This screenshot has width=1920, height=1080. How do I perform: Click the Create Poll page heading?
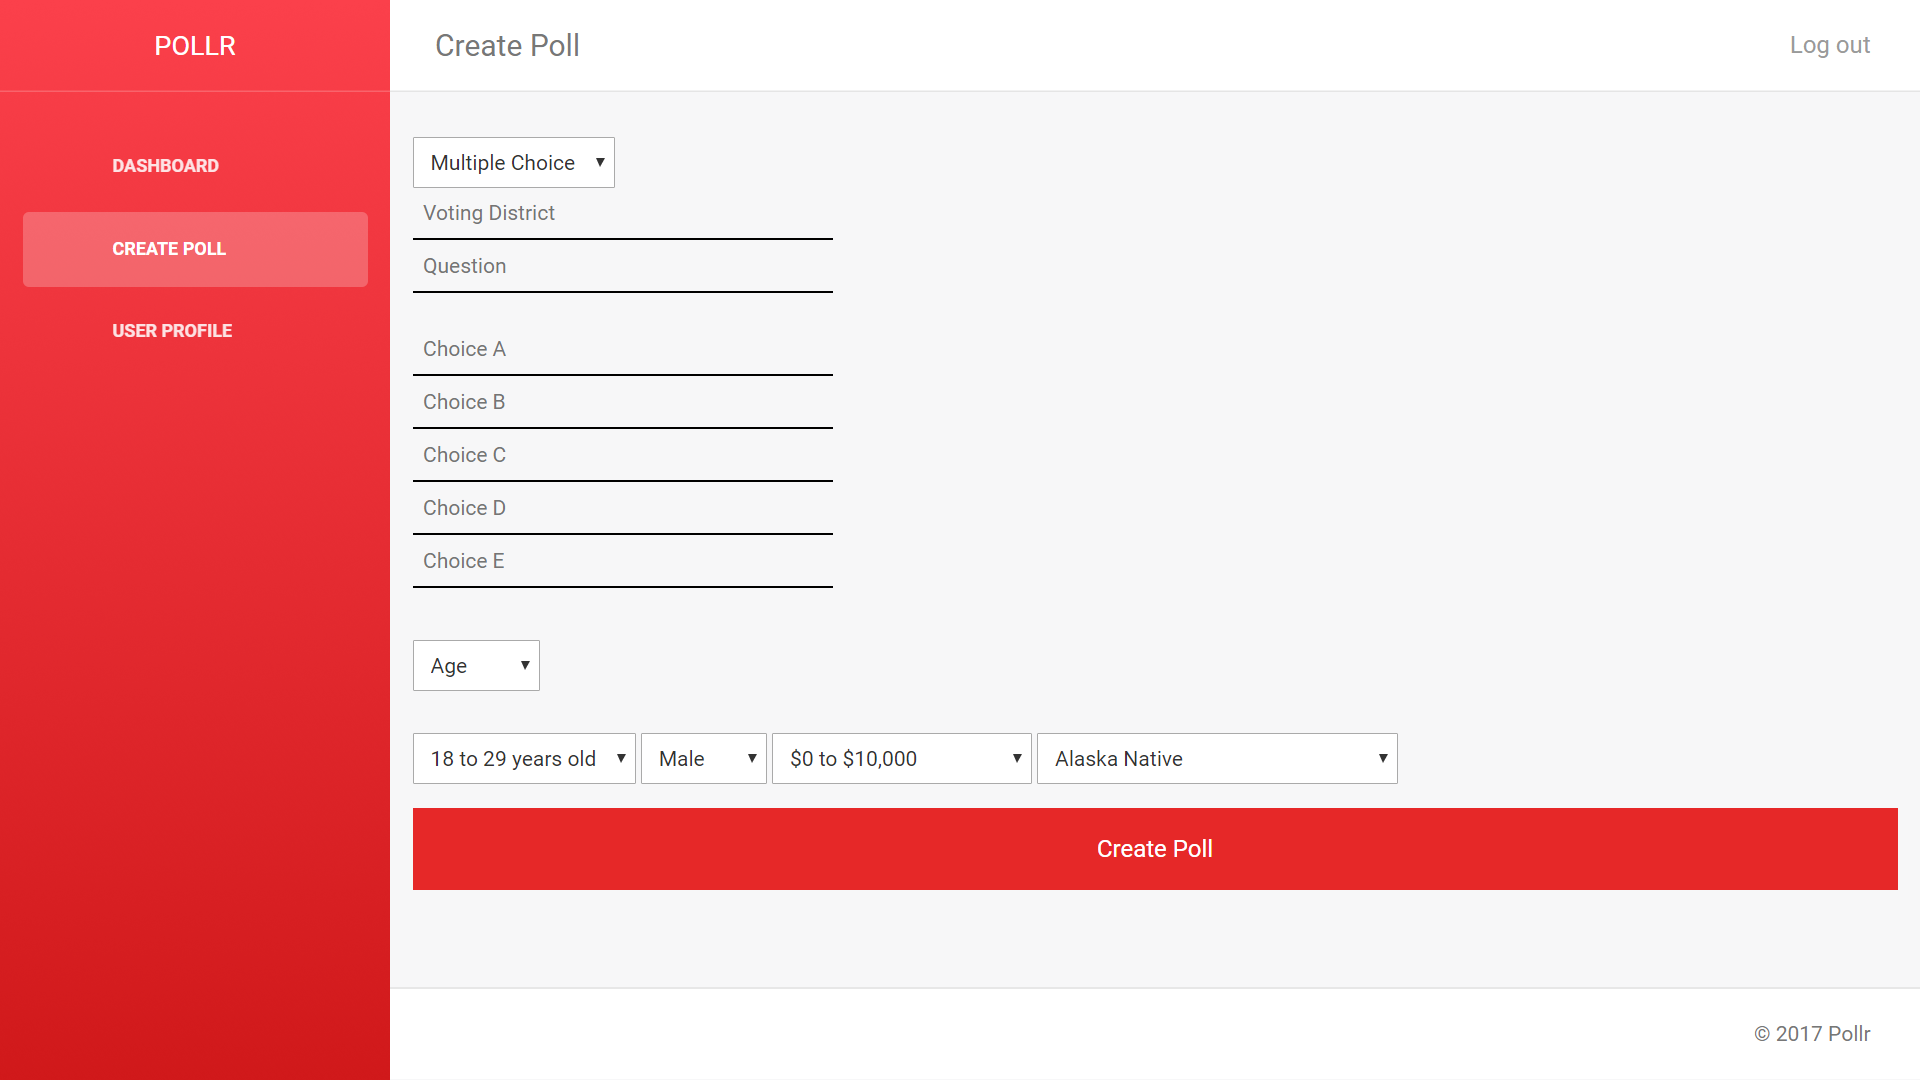tap(507, 46)
